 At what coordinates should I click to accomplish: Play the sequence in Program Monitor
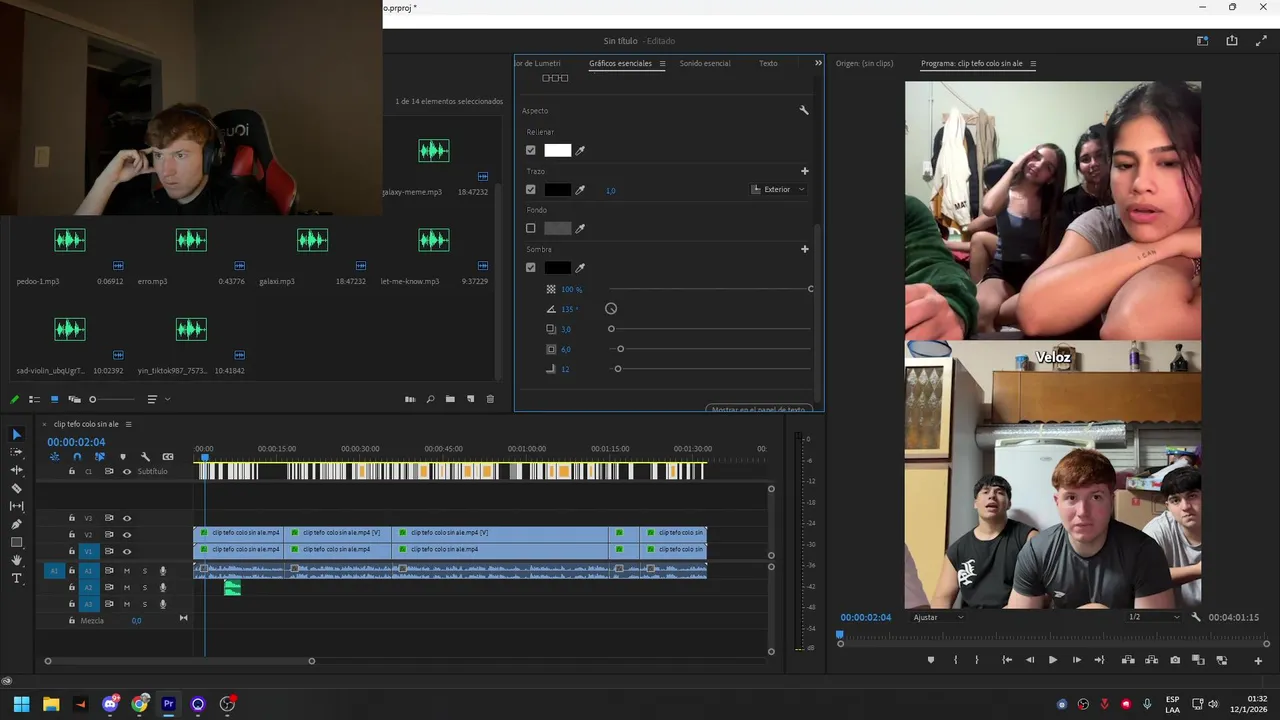coord(1053,660)
